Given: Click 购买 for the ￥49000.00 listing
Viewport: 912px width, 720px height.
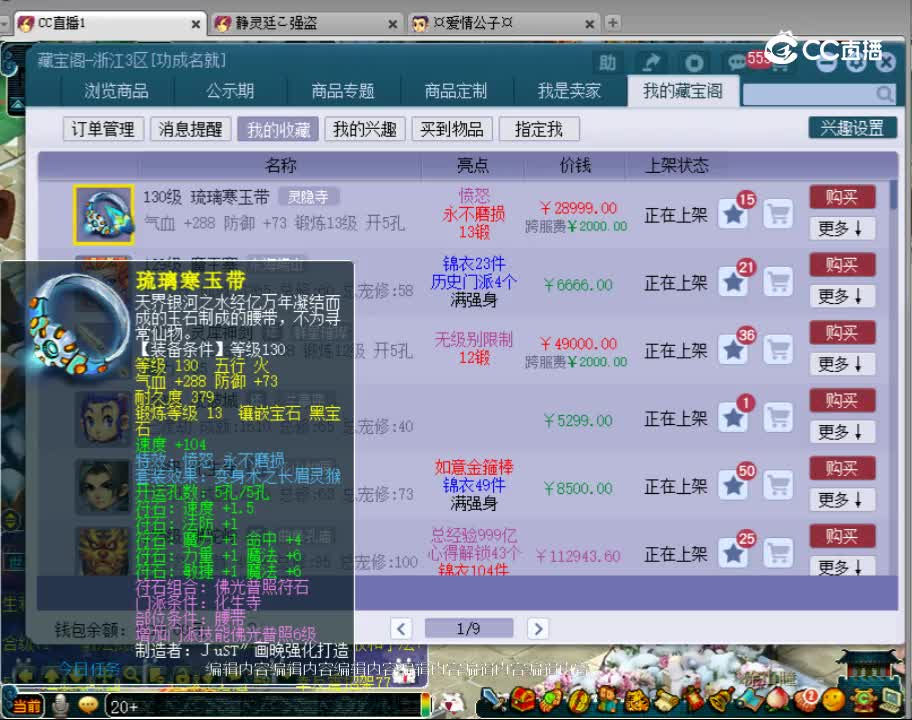Looking at the screenshot, I should pos(842,333).
